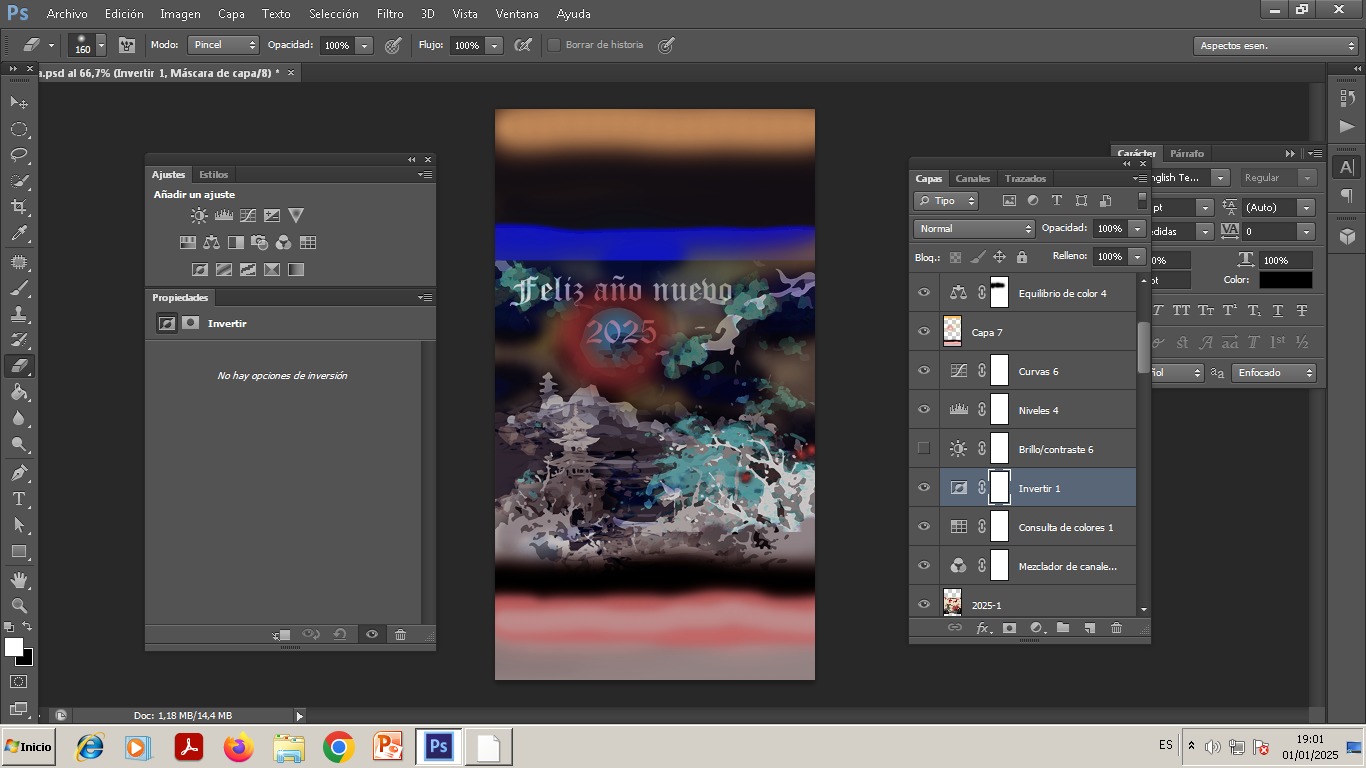Add a Photo Filter adjustment
This screenshot has height=768, width=1366.
tap(260, 242)
